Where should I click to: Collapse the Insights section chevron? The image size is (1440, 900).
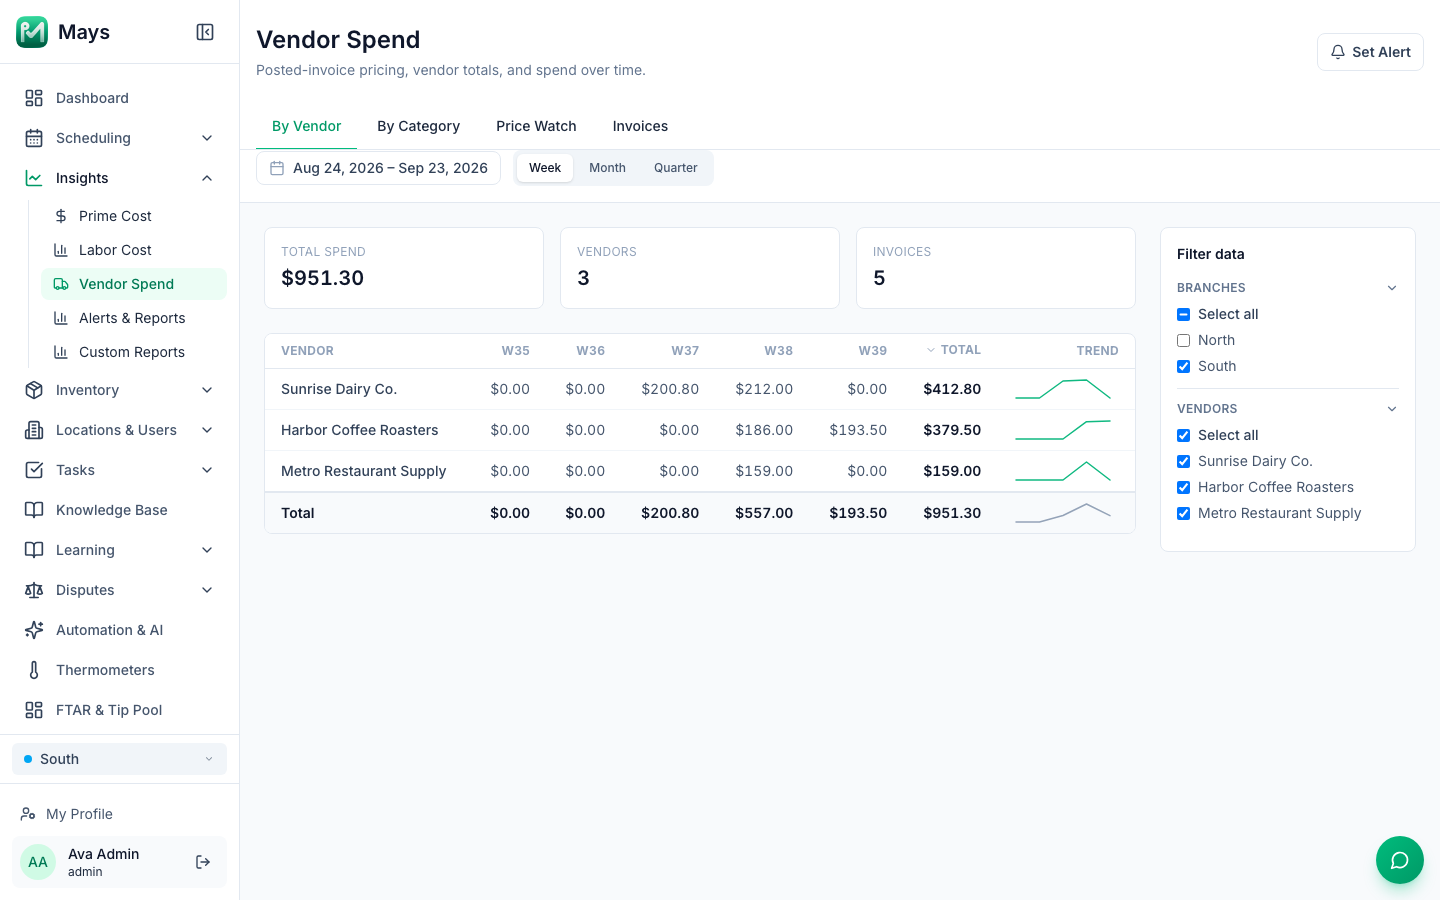pyautogui.click(x=207, y=178)
